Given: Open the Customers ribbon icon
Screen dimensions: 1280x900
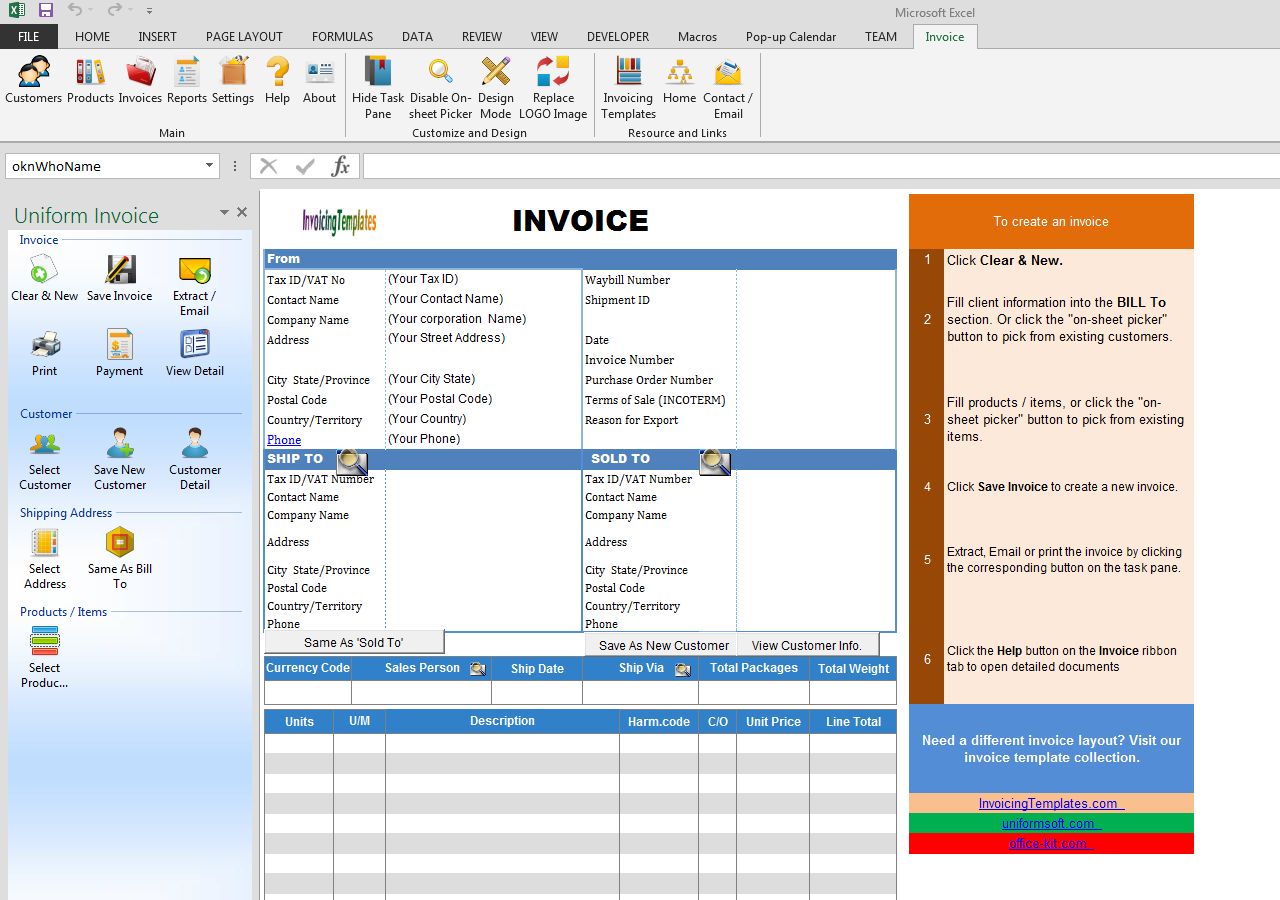Looking at the screenshot, I should [x=33, y=80].
